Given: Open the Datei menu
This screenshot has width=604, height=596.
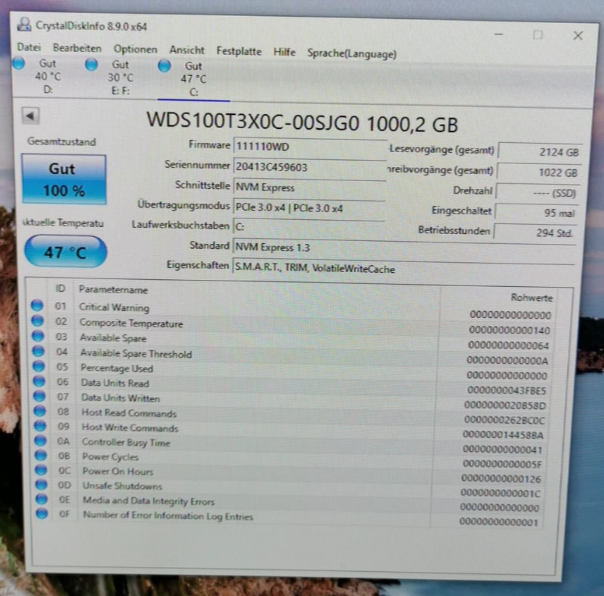Looking at the screenshot, I should point(29,47).
